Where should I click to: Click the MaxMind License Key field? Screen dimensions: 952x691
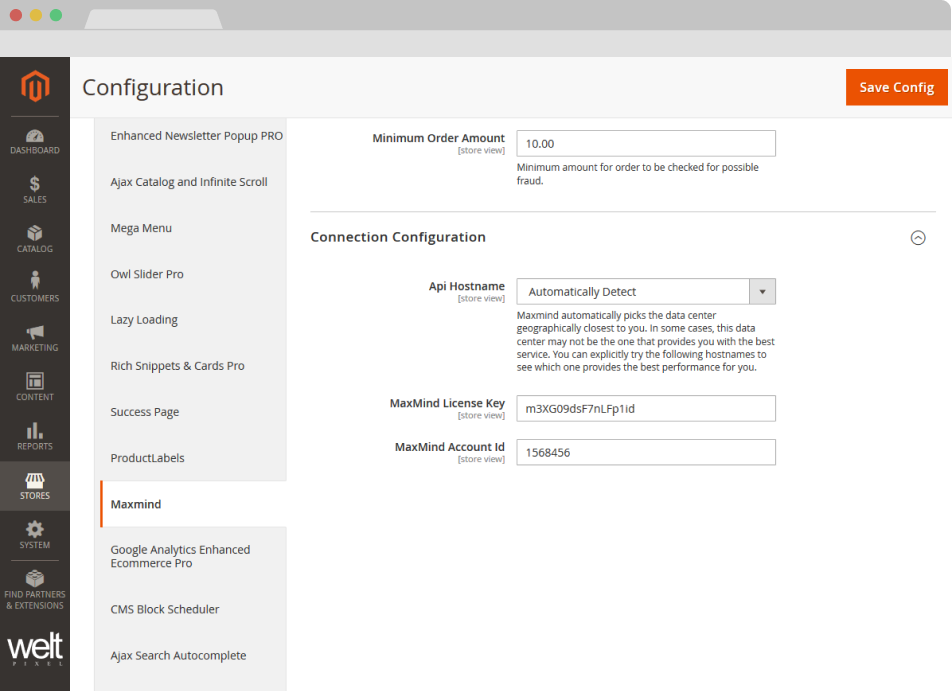[x=645, y=408]
